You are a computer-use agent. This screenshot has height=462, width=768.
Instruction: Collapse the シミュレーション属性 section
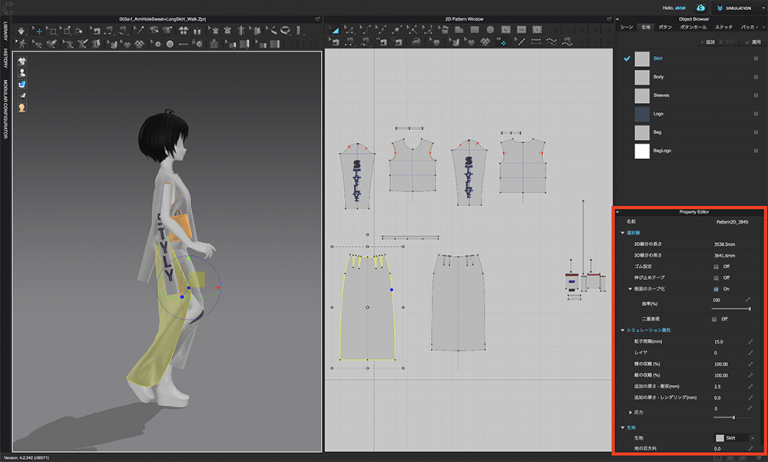pyautogui.click(x=623, y=330)
